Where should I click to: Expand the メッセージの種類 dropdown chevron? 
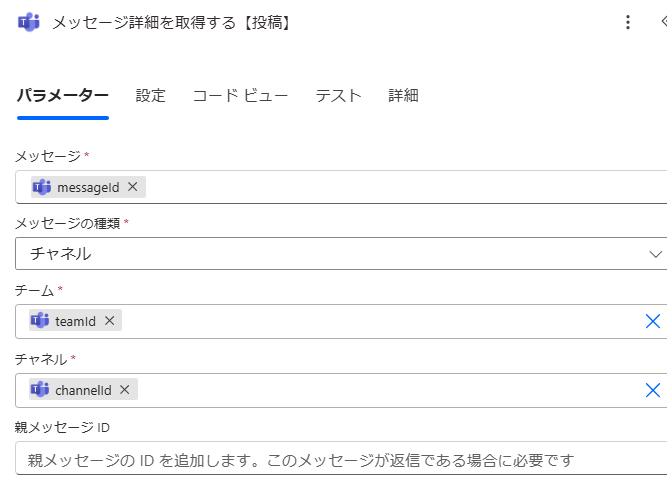click(x=656, y=254)
